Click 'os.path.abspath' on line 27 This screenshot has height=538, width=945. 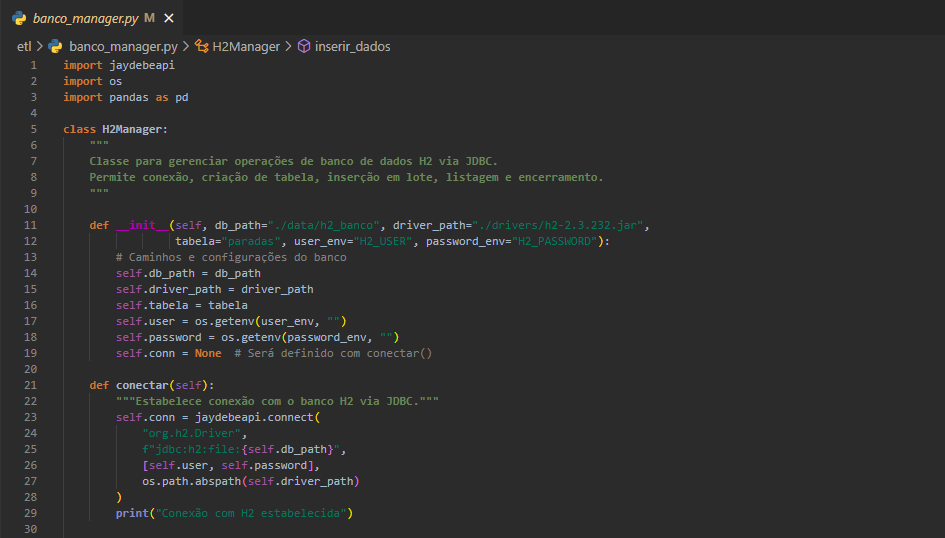192,481
